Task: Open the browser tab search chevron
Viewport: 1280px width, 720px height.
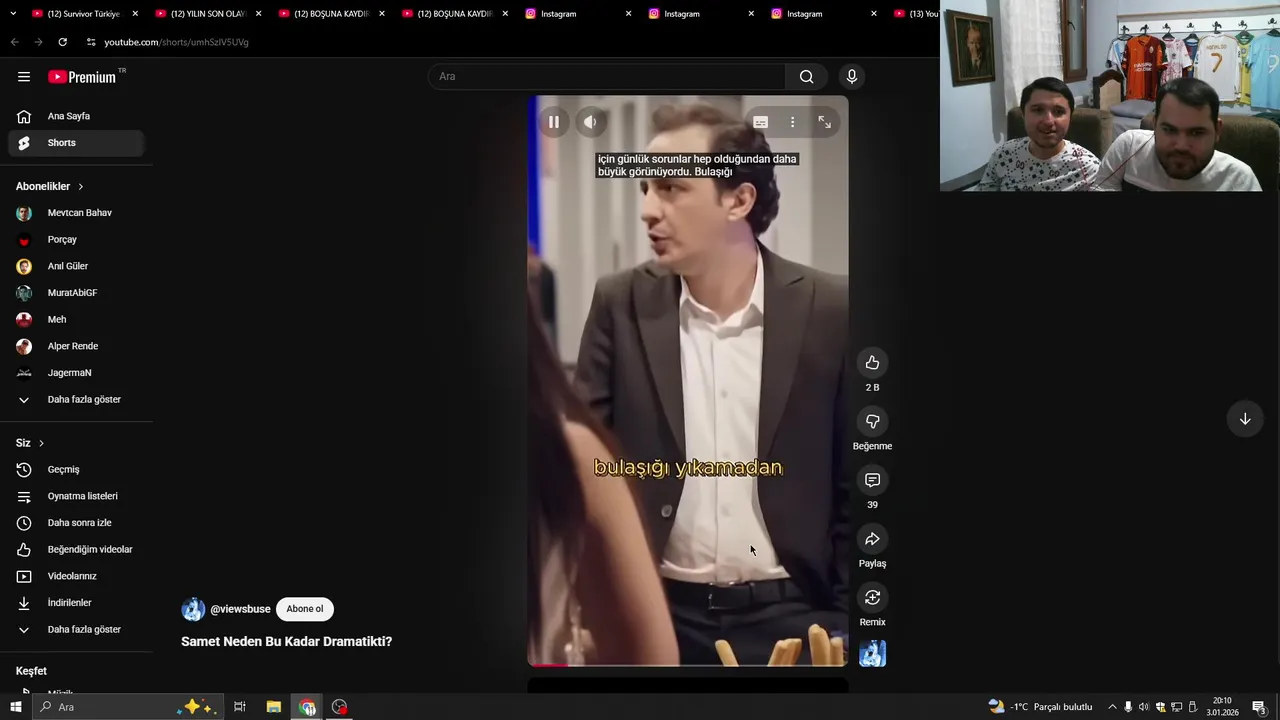Action: point(13,14)
